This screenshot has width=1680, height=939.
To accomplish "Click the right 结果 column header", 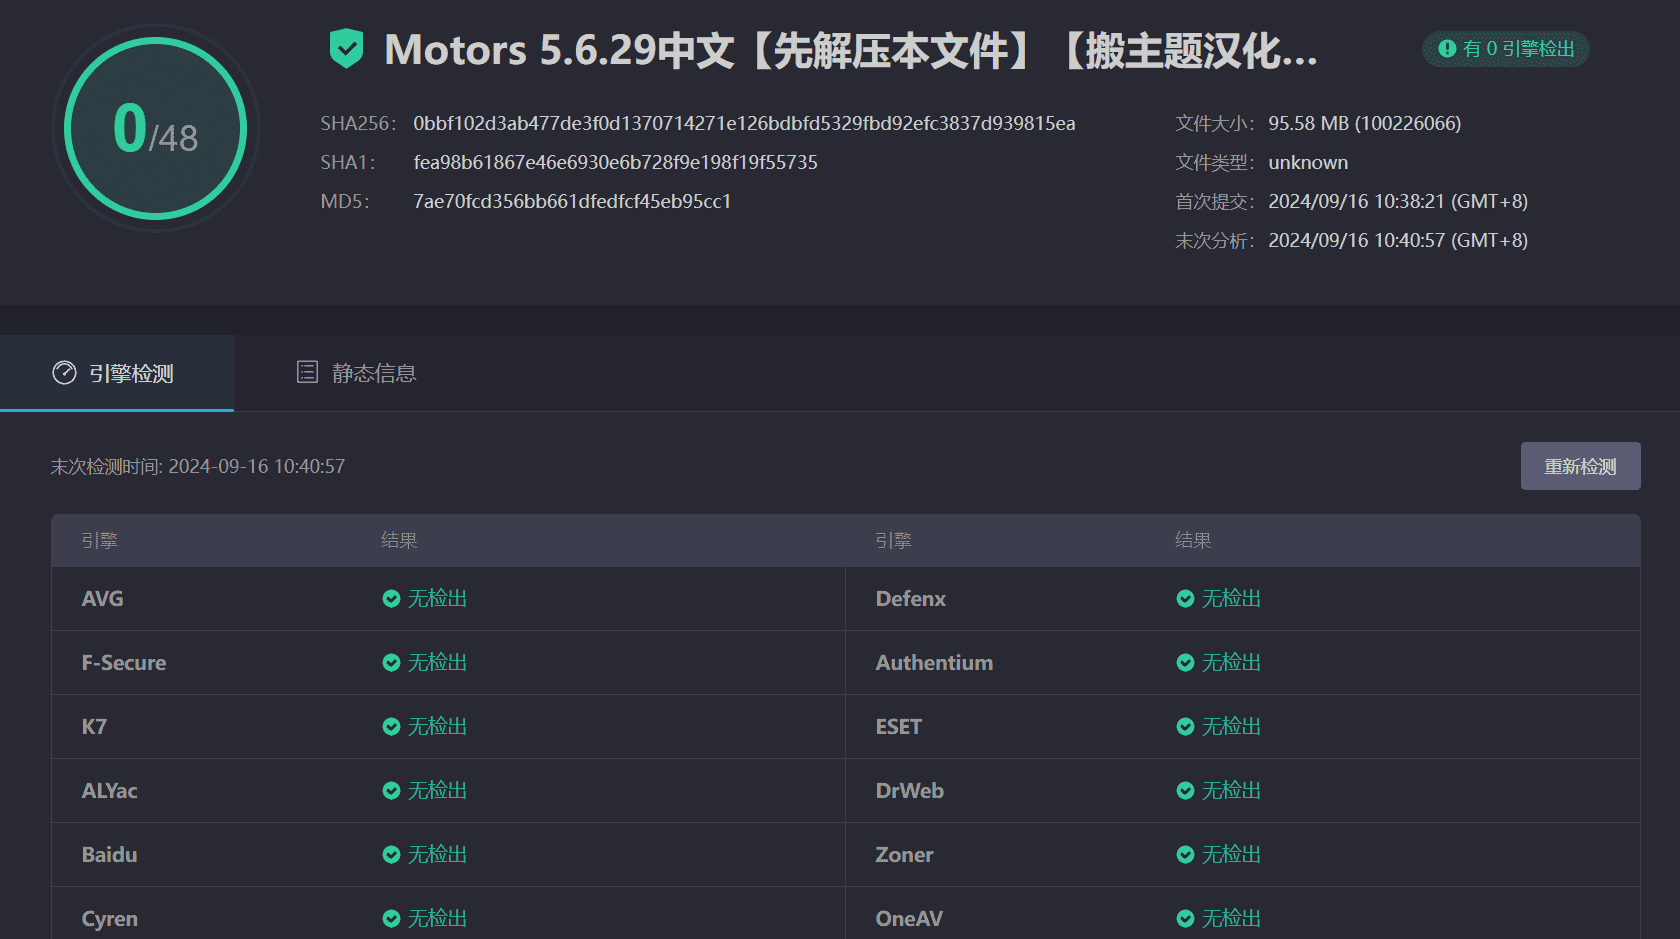I will [1193, 540].
